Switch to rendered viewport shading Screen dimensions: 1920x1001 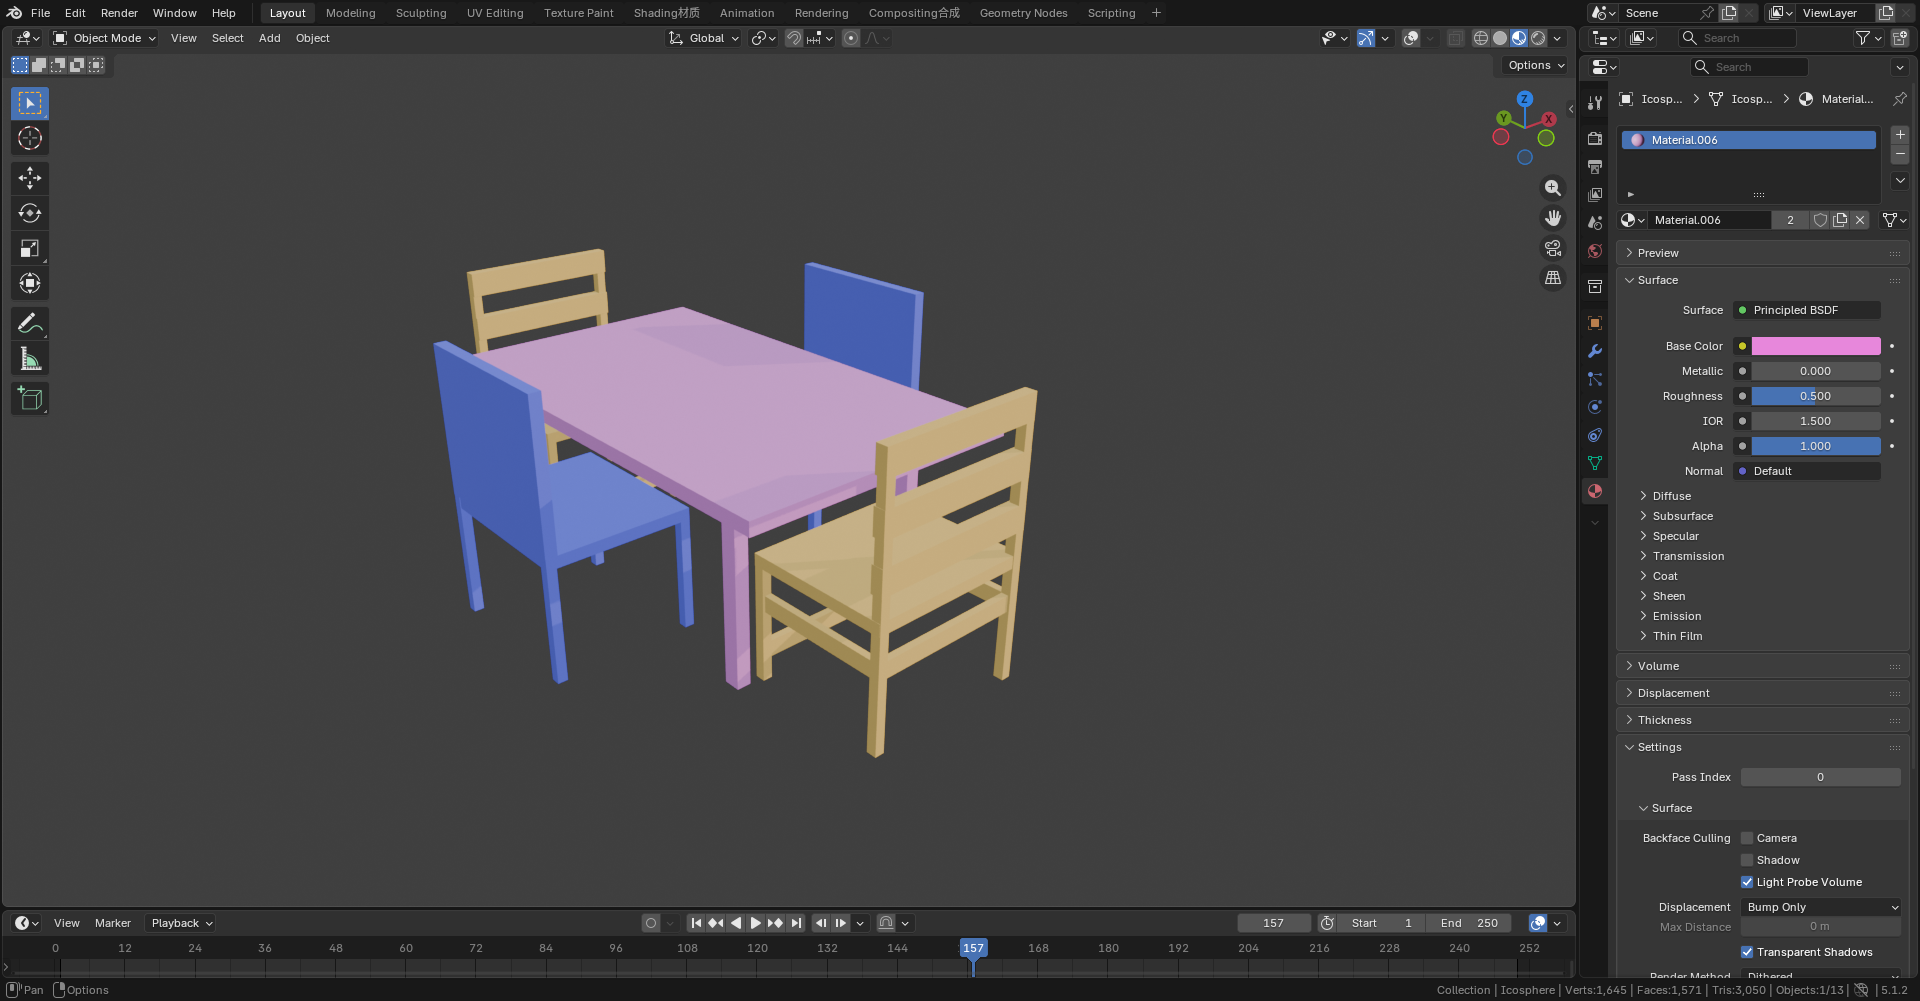[x=1538, y=38]
